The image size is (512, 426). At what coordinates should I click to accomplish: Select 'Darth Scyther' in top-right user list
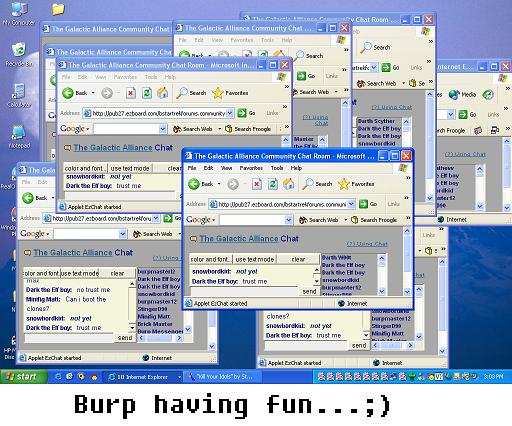[x=376, y=121]
